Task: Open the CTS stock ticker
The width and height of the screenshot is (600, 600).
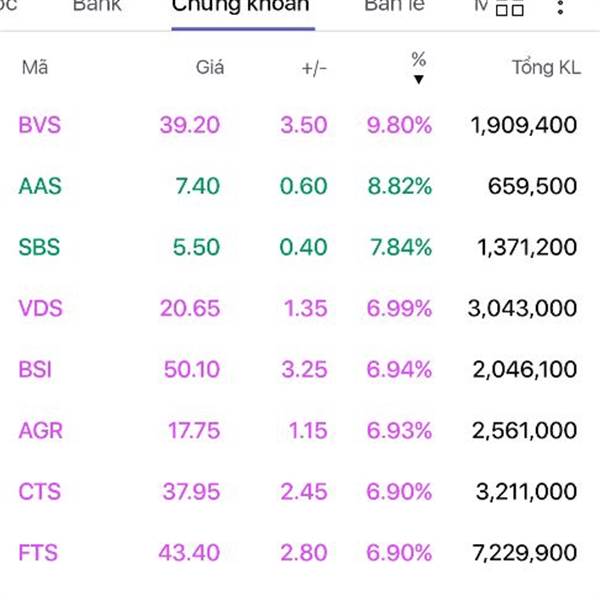Action: pos(39,492)
